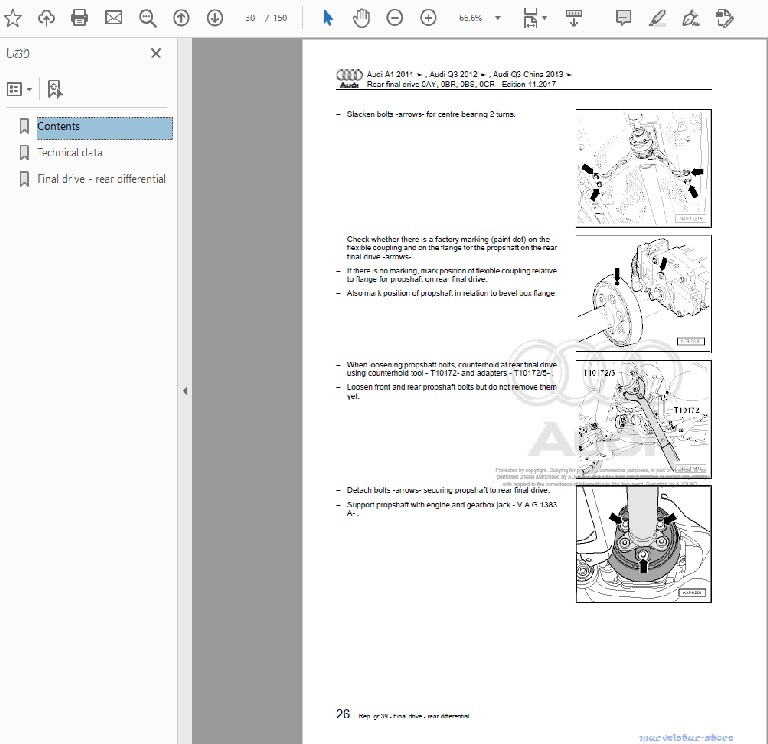Jump to Technical data bookmark
The width and height of the screenshot is (768, 744).
(69, 153)
